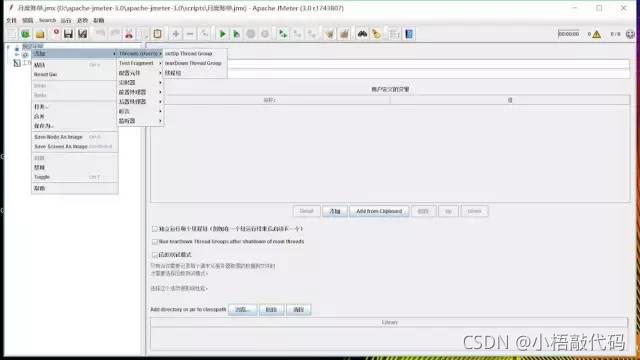The image size is (640, 360).
Task: Toggle the run thread groups consecutively checkbox
Action: click(x=155, y=229)
